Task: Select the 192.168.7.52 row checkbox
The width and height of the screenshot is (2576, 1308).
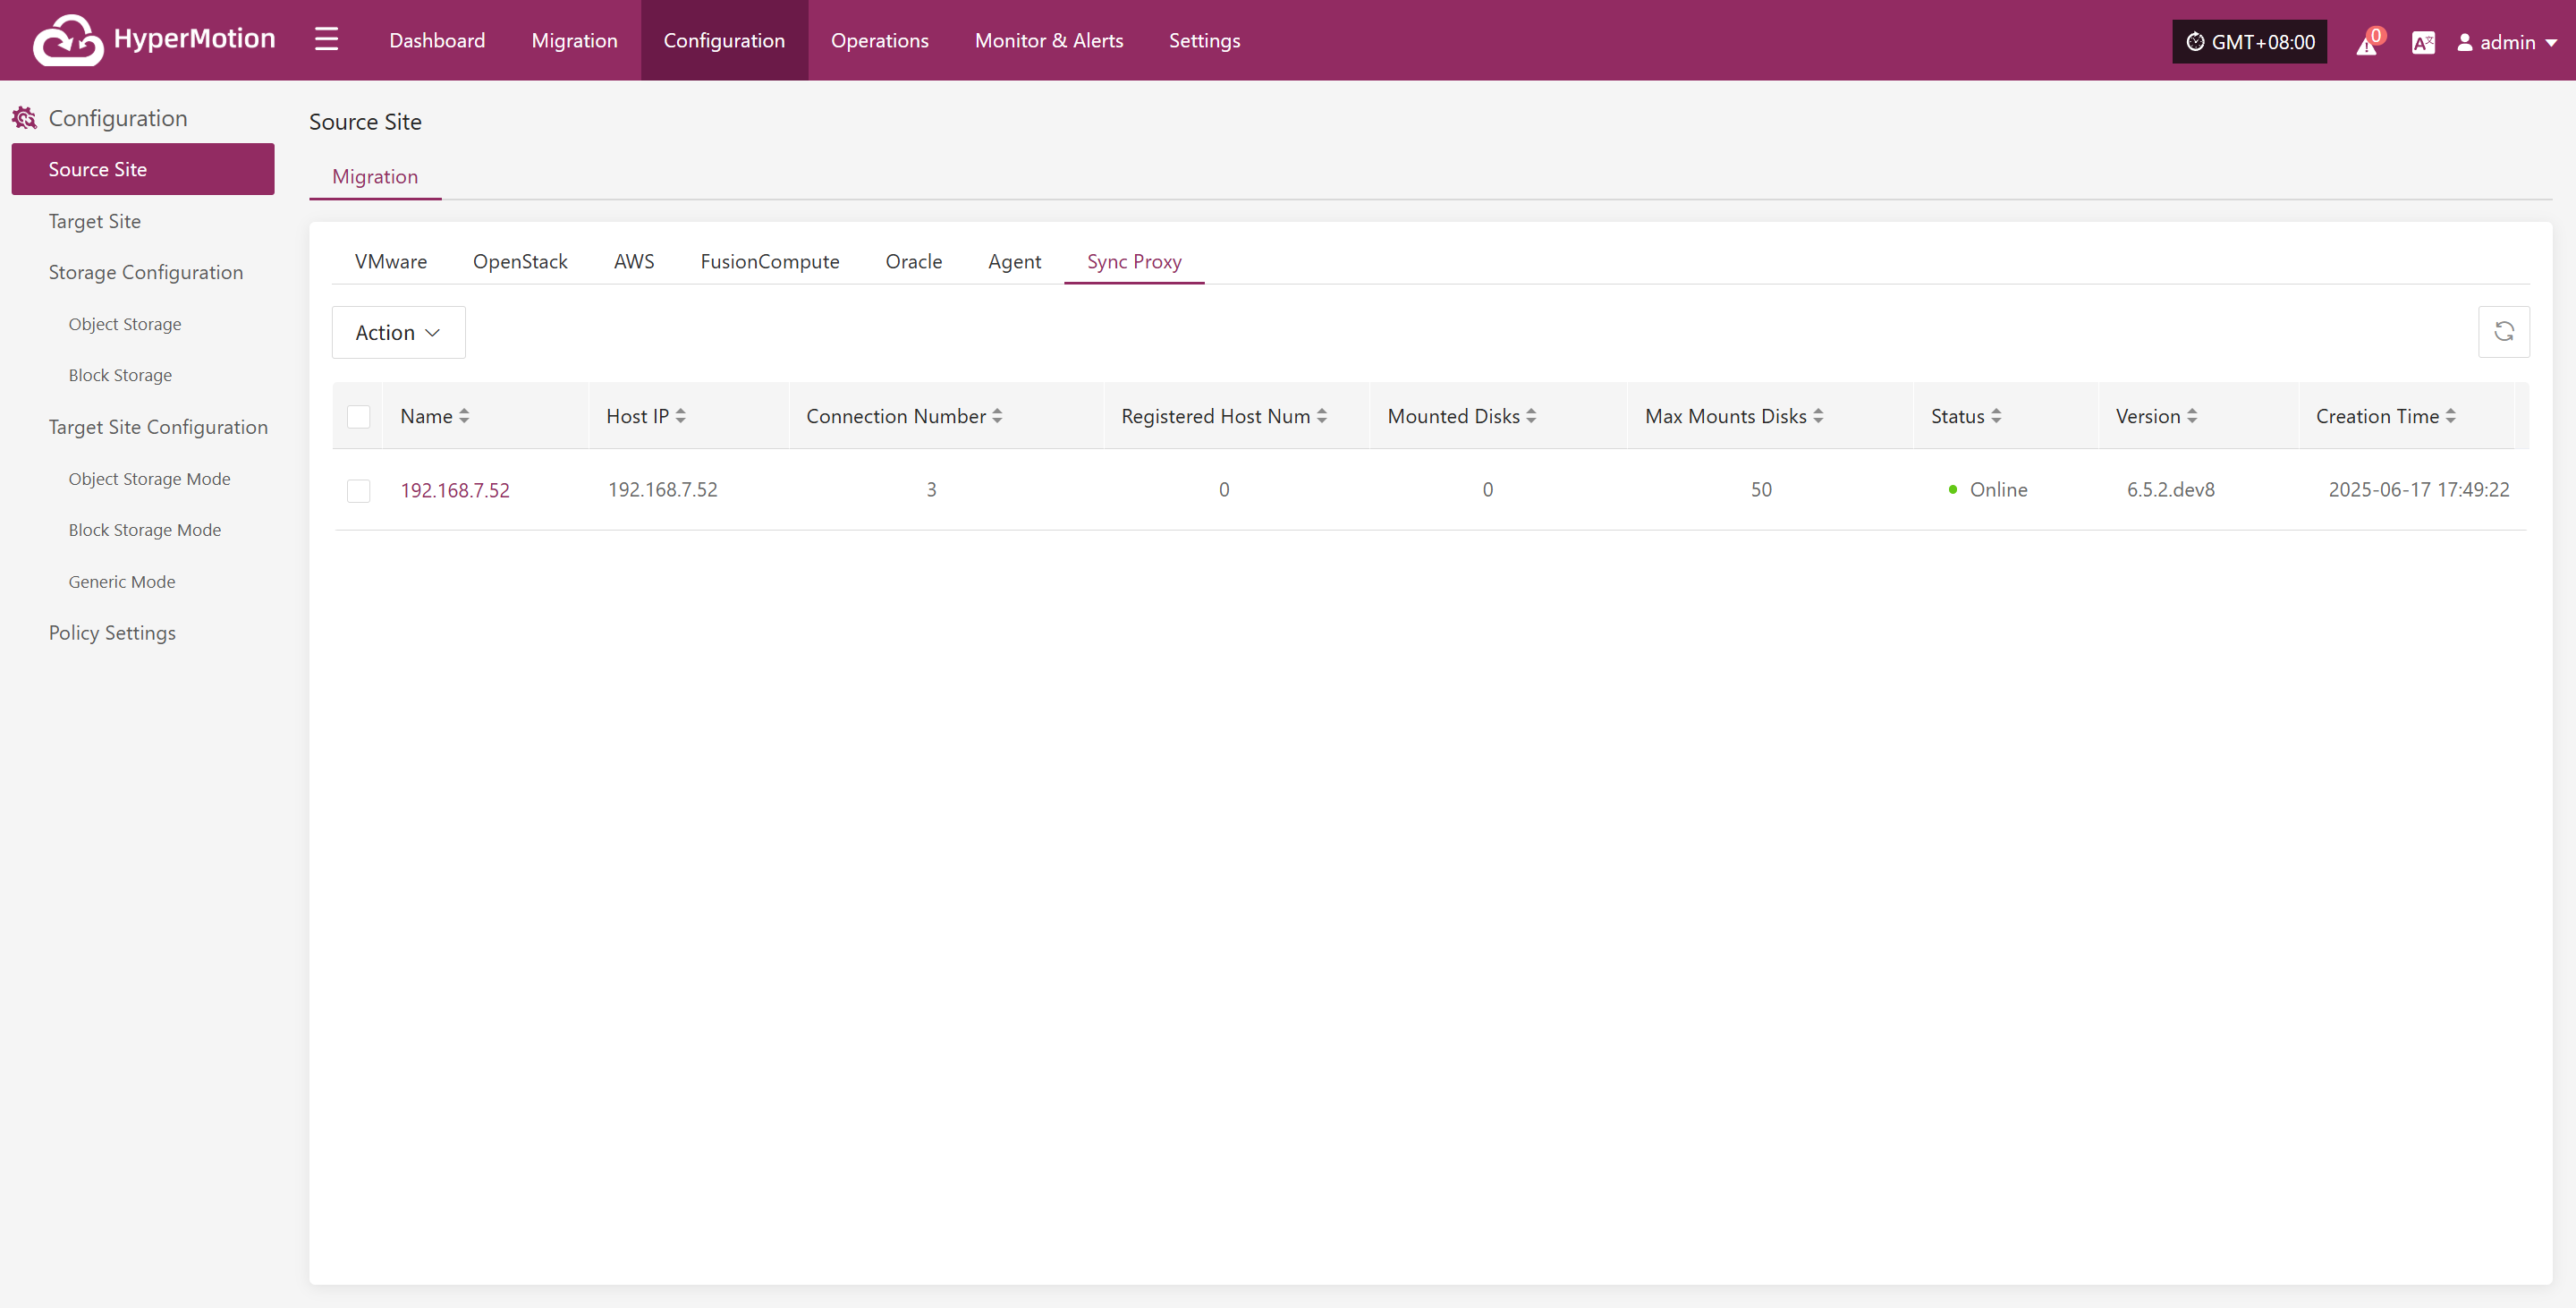Action: coord(359,490)
